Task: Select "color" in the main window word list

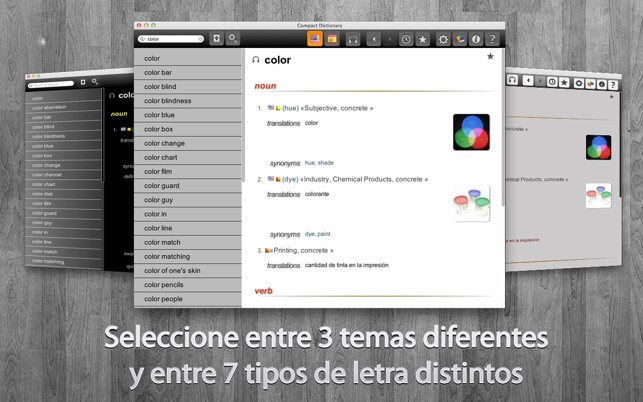Action: tap(188, 58)
